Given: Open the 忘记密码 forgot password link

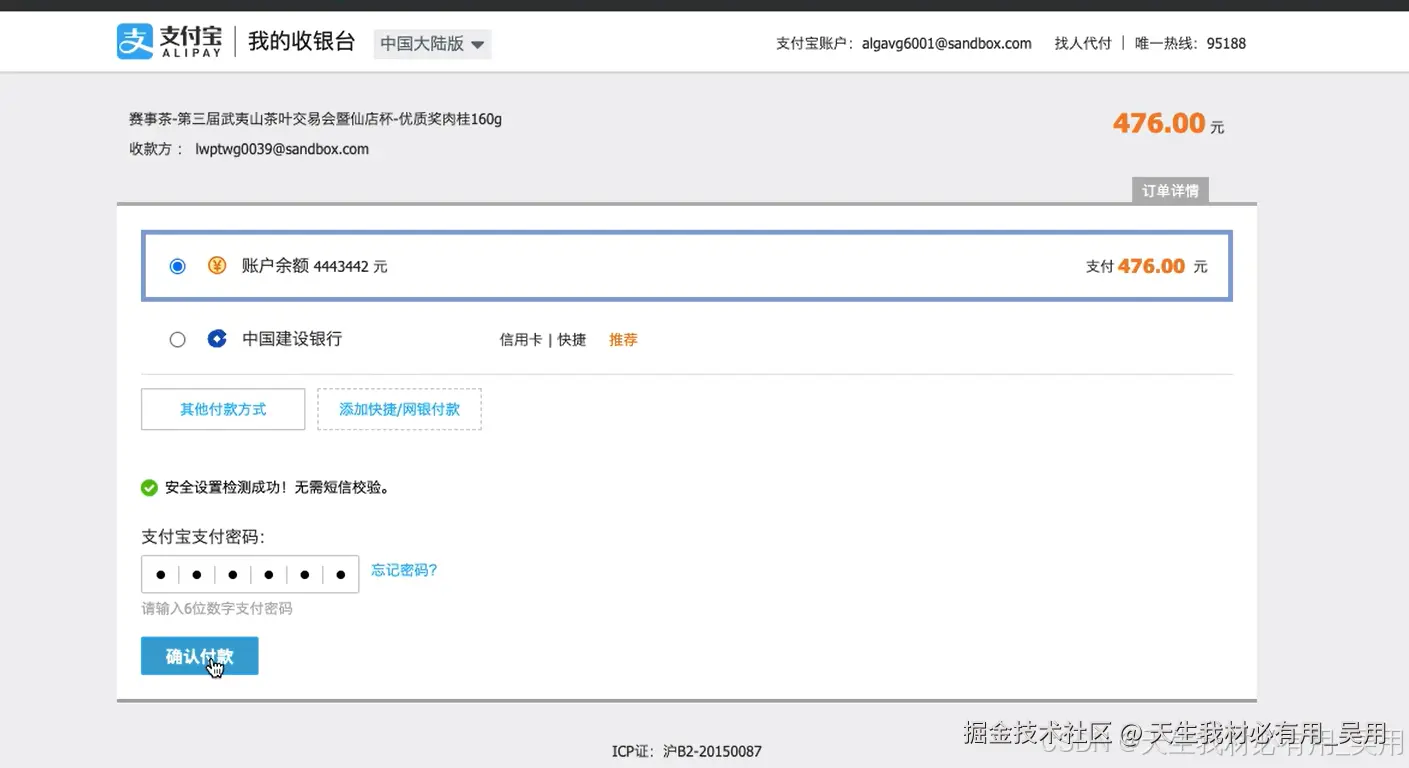Looking at the screenshot, I should point(404,569).
